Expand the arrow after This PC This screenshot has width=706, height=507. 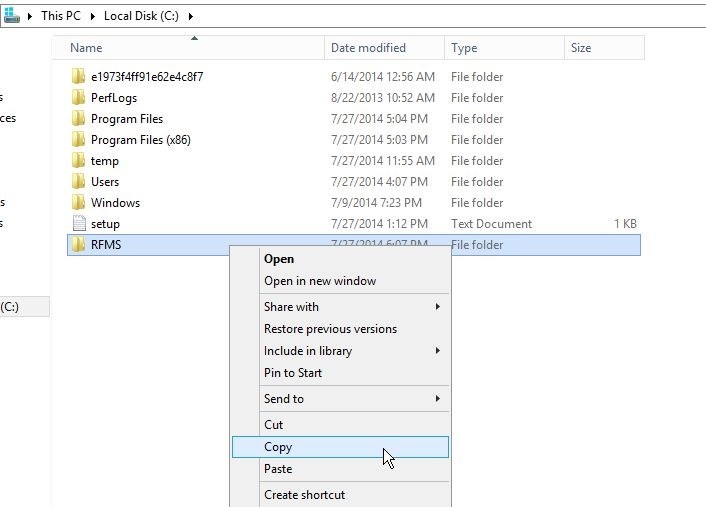(x=92, y=16)
